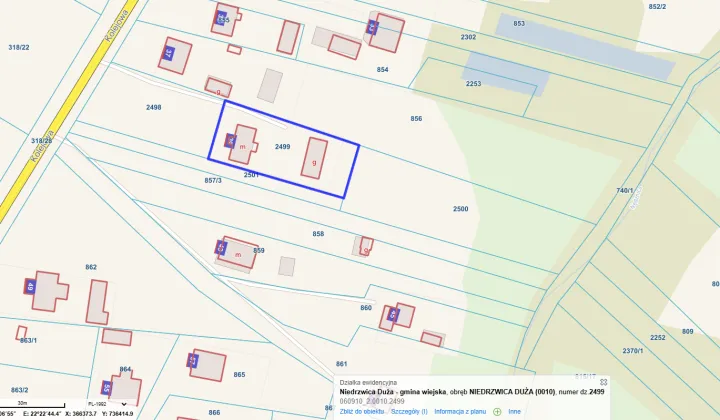Click the Y: 736414.9 coordinate readout
720x420 pixels.
click(118, 414)
